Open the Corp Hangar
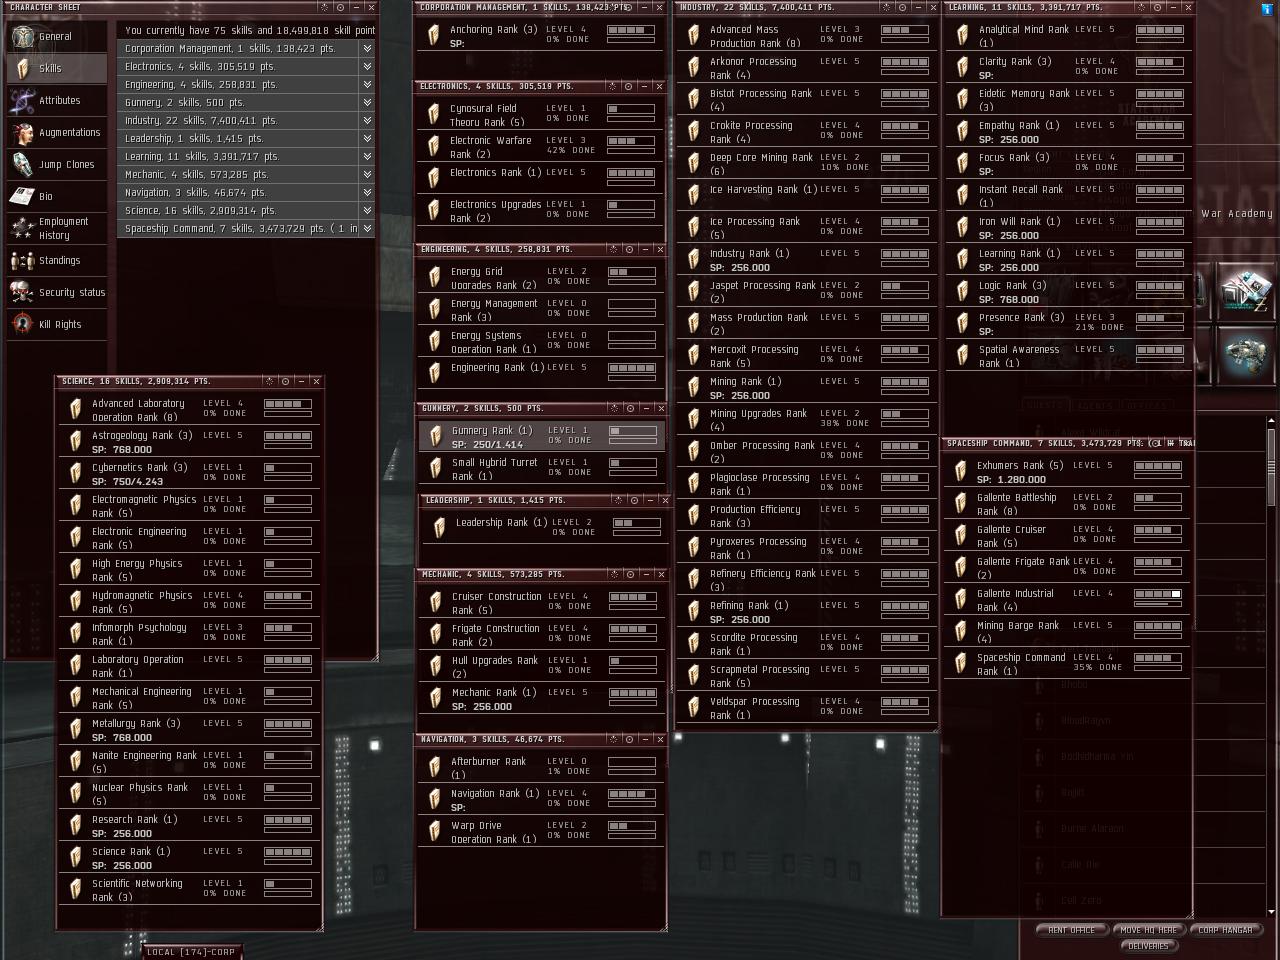This screenshot has height=960, width=1280. tap(1225, 930)
